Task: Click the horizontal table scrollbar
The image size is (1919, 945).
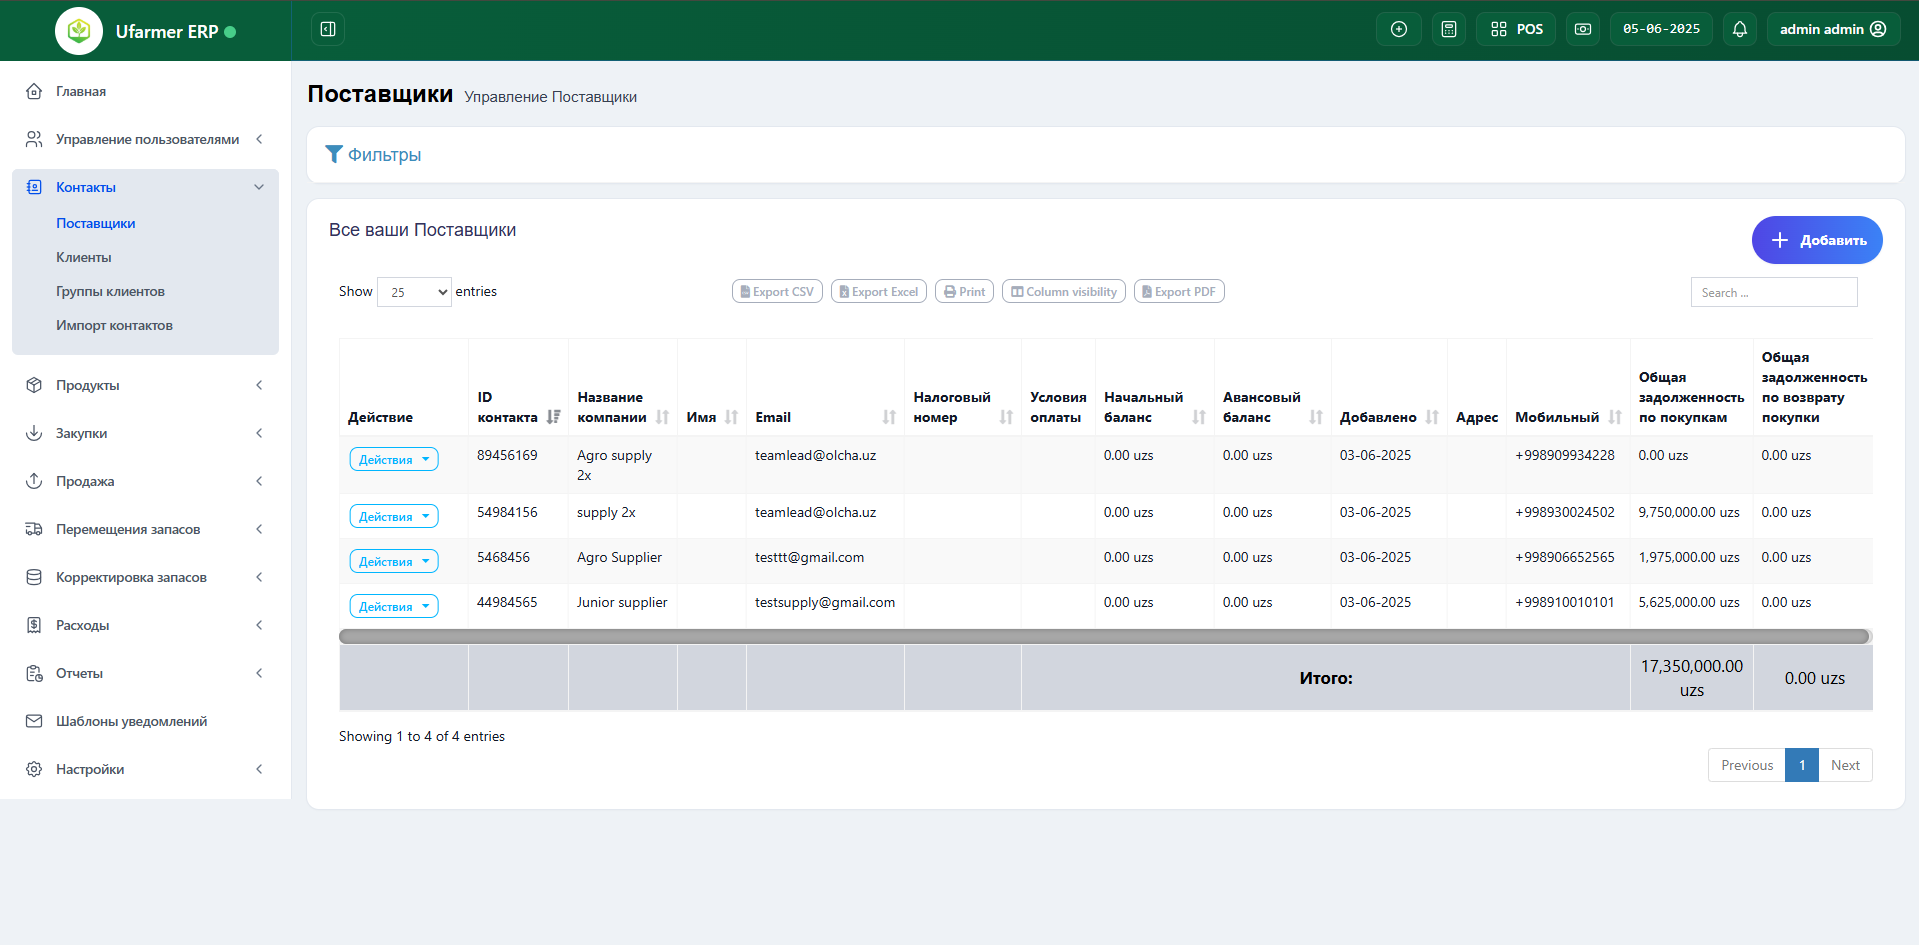Action: pos(1104,637)
